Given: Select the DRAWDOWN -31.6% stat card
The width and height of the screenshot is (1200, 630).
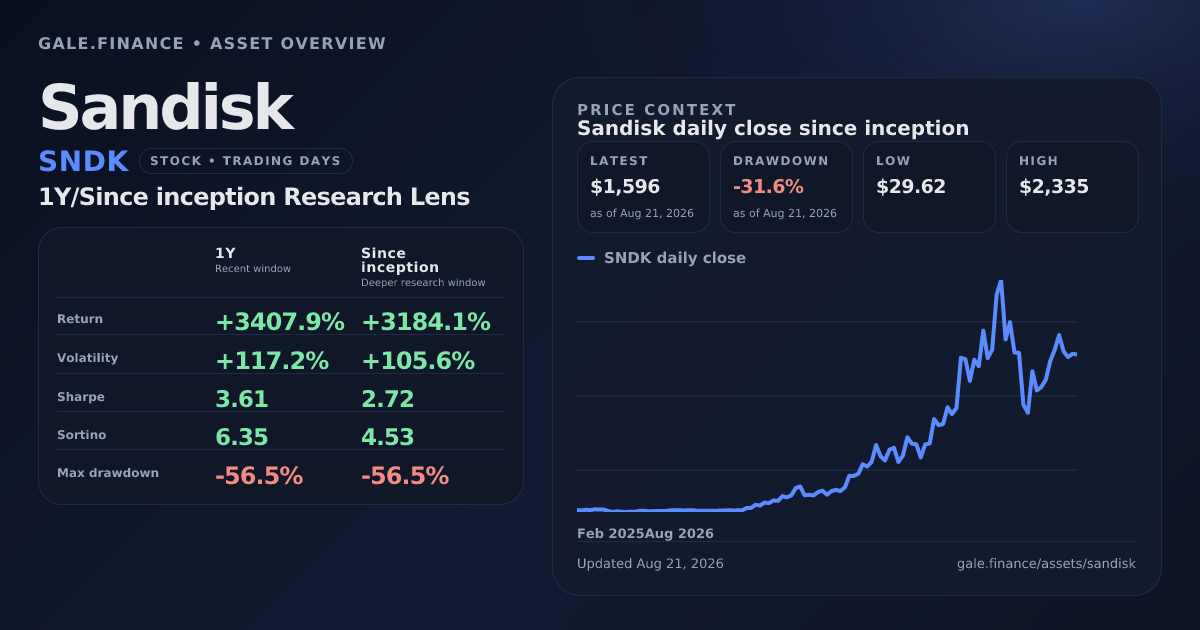Looking at the screenshot, I should point(786,187).
